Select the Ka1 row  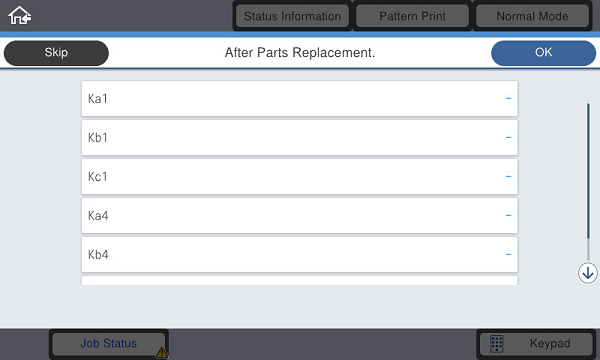click(x=300, y=99)
